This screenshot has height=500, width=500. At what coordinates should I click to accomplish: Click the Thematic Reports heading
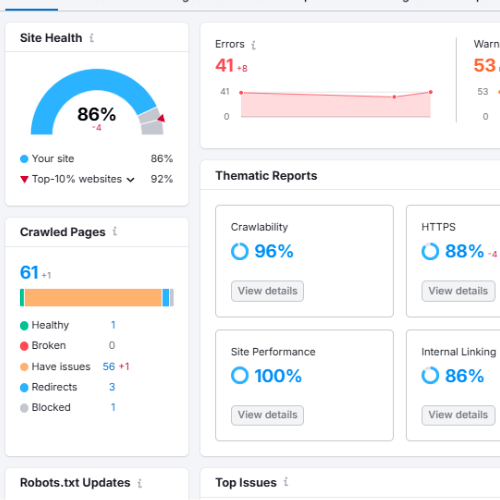point(266,176)
